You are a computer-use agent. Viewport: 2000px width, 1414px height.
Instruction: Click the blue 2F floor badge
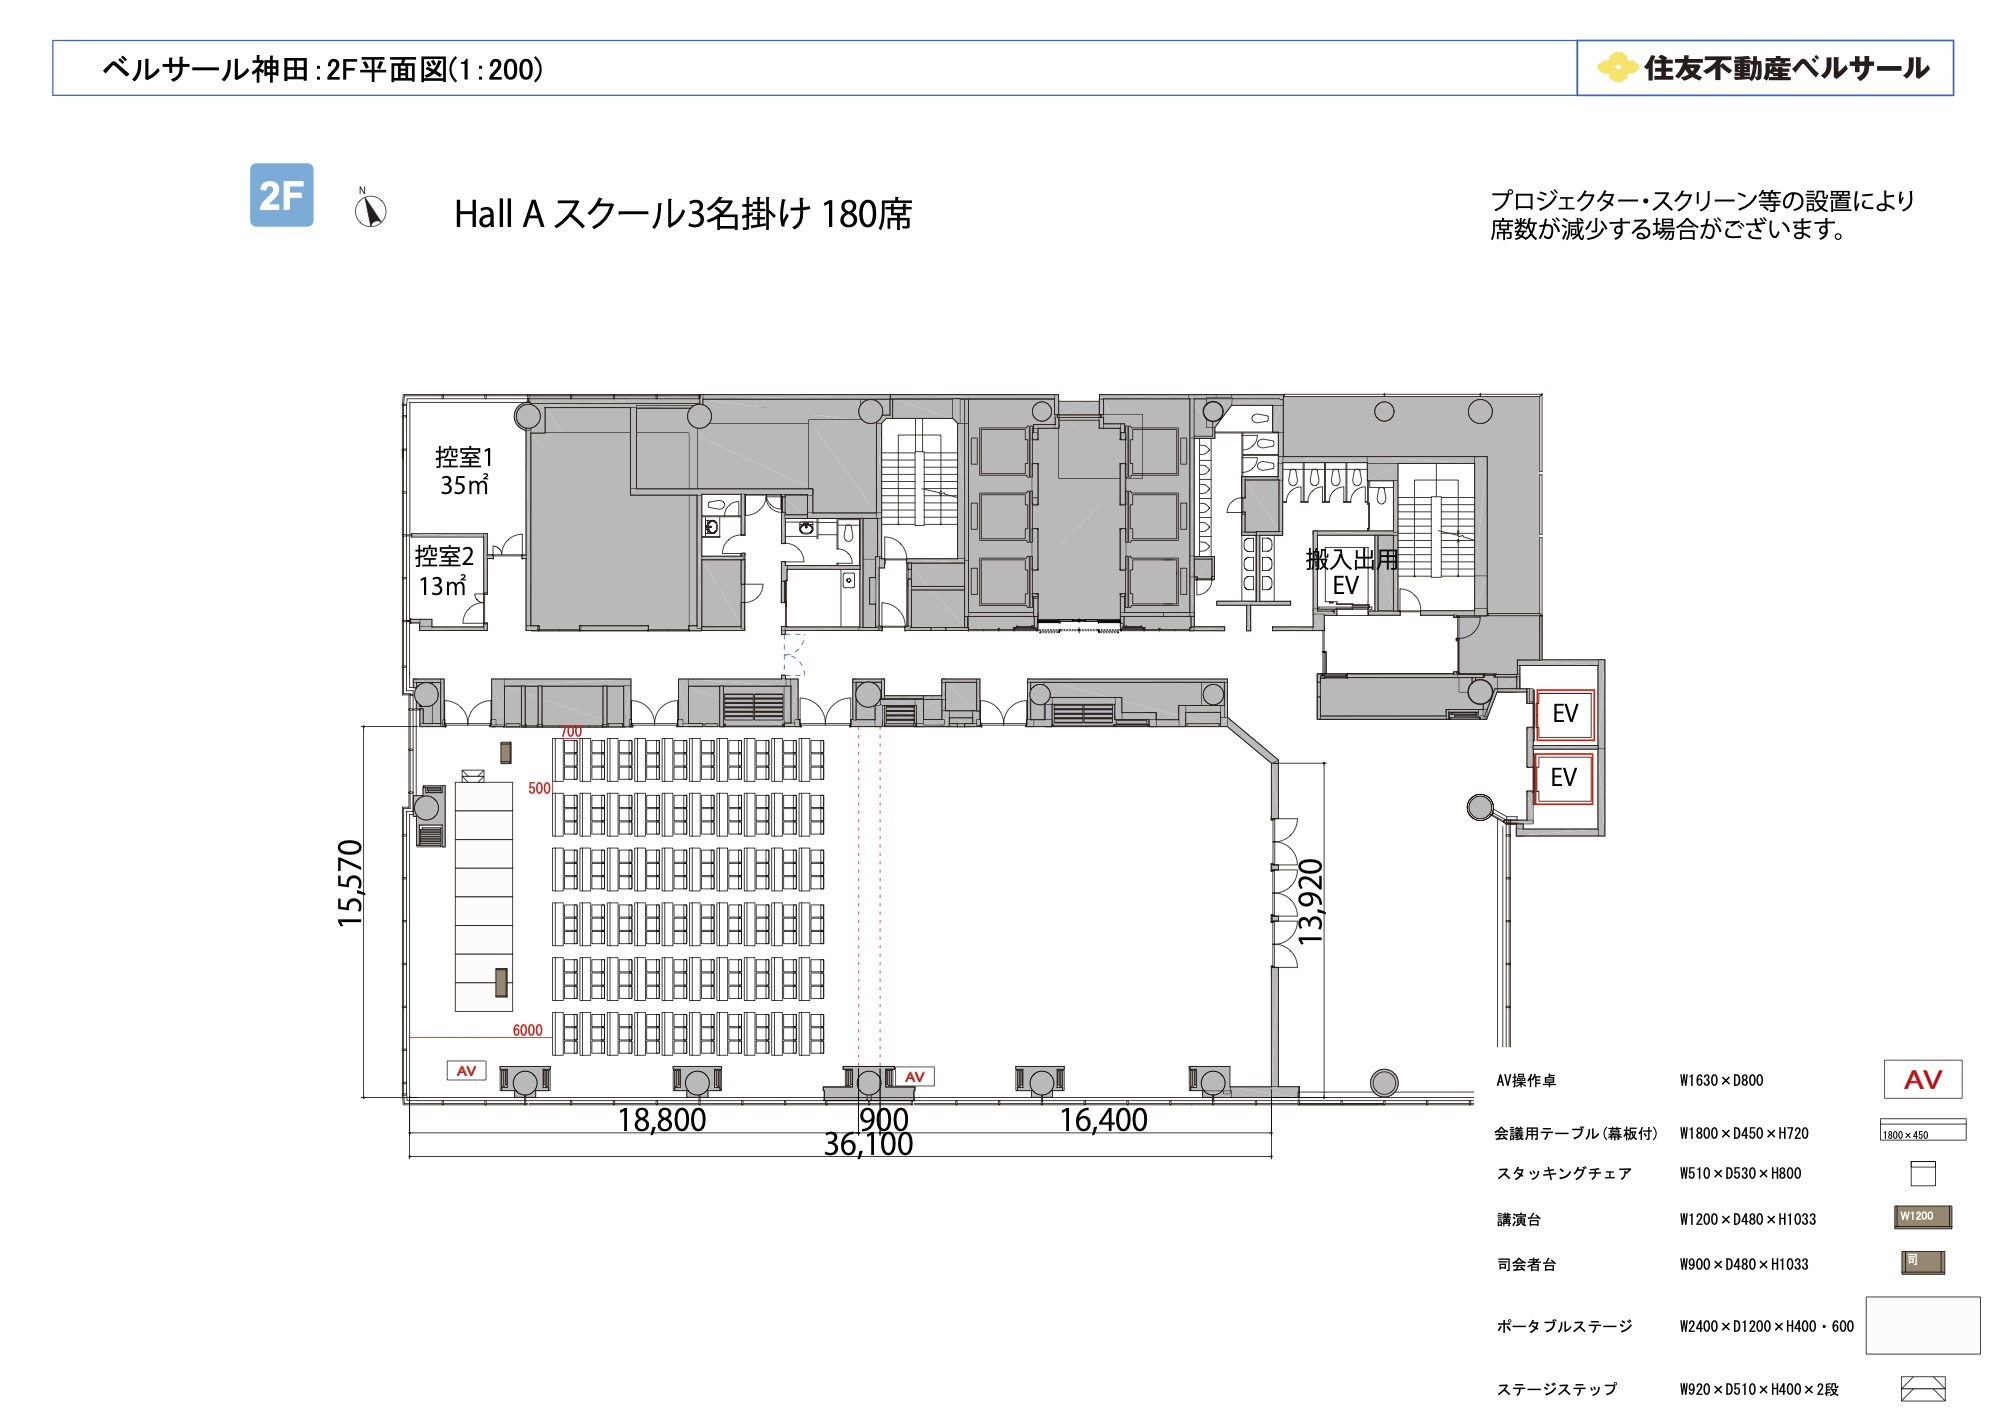[x=281, y=195]
